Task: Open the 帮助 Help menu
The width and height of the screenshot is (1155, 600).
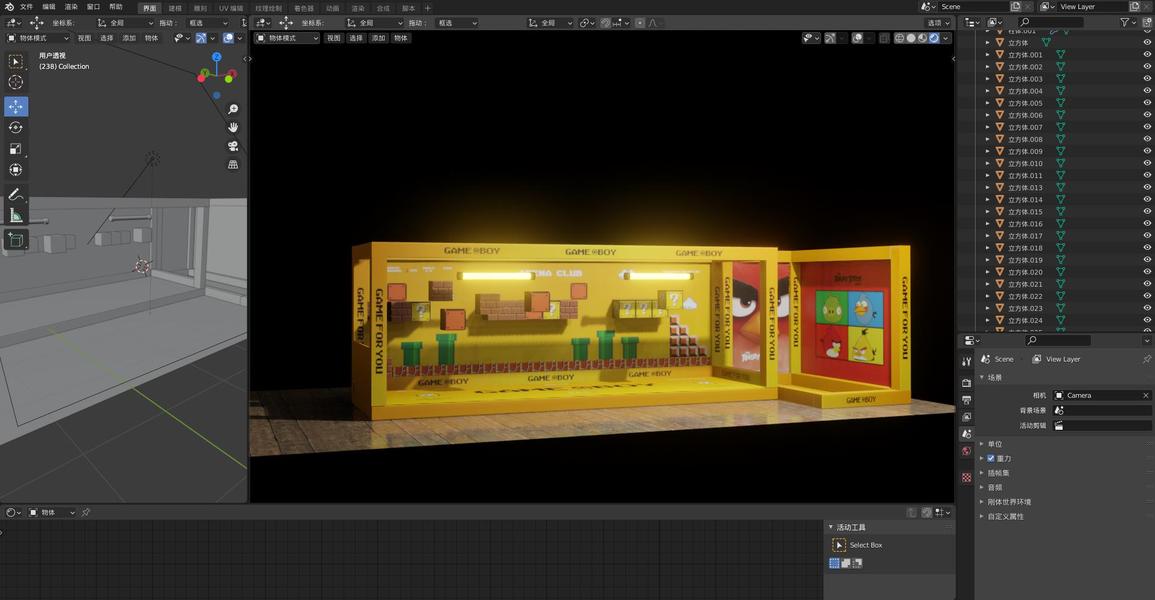Action: 116,7
